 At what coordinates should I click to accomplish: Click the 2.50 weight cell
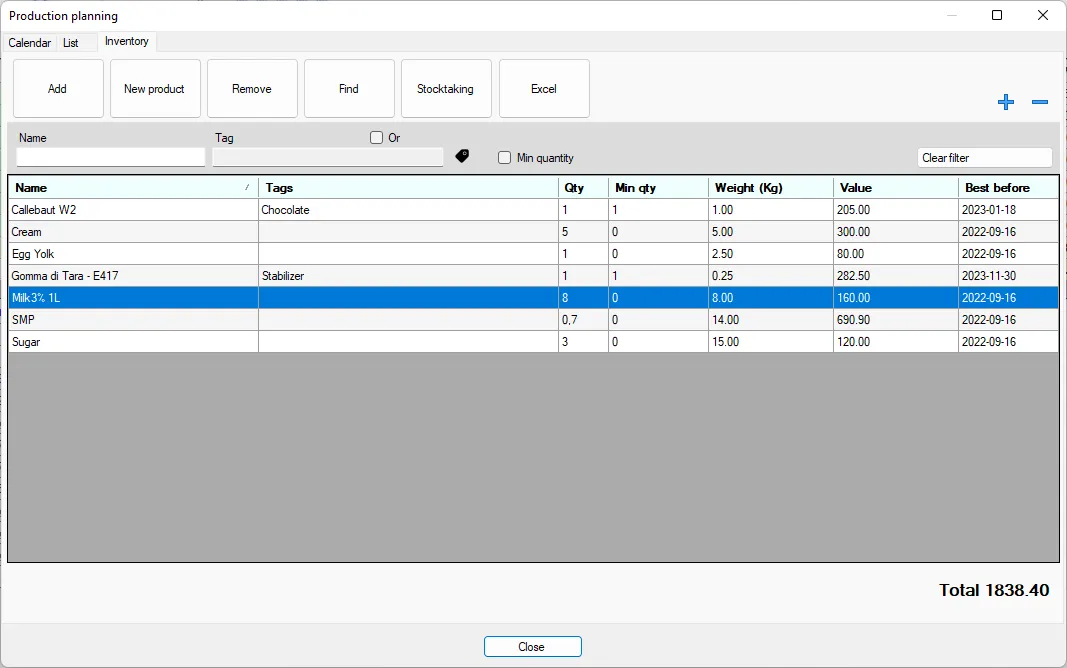[770, 254]
